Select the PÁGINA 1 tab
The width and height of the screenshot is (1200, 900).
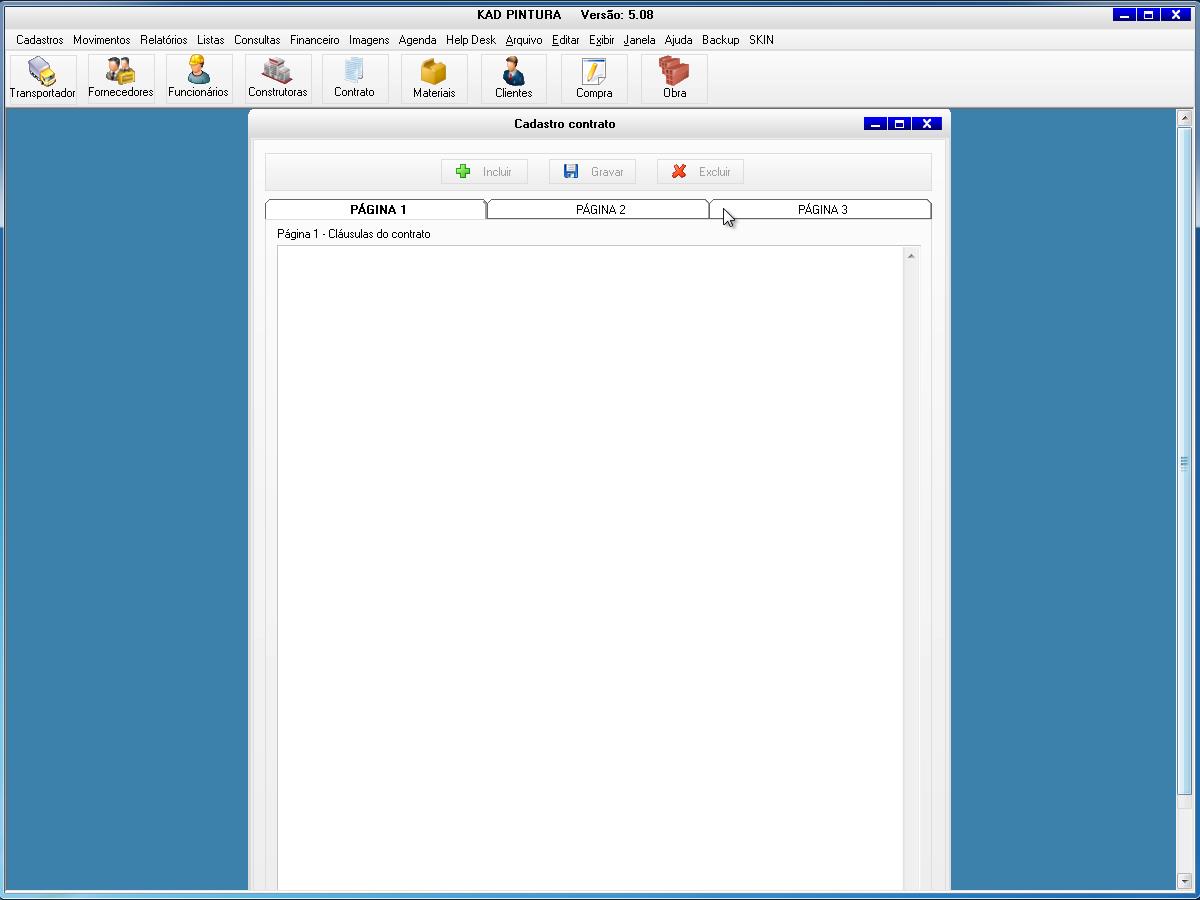[377, 210]
